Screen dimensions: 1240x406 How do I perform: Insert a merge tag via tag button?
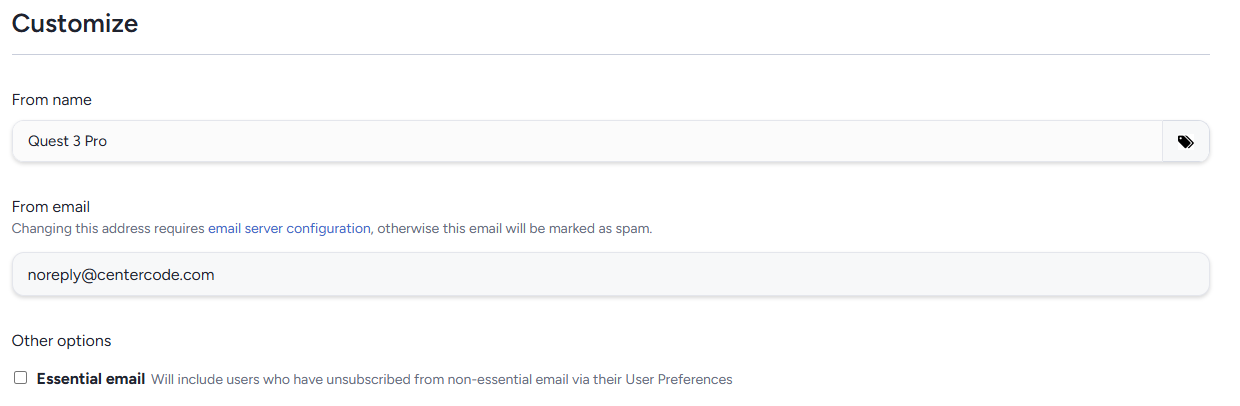(x=1185, y=142)
